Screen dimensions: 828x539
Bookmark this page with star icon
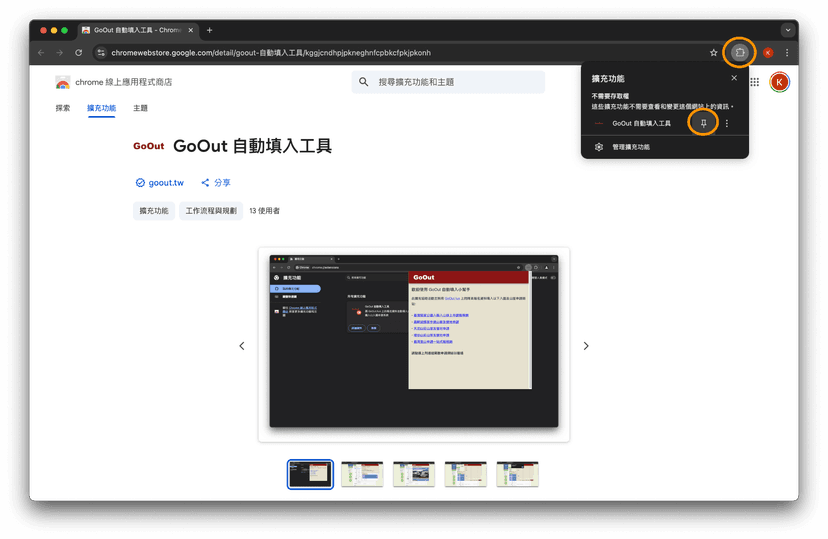point(713,53)
